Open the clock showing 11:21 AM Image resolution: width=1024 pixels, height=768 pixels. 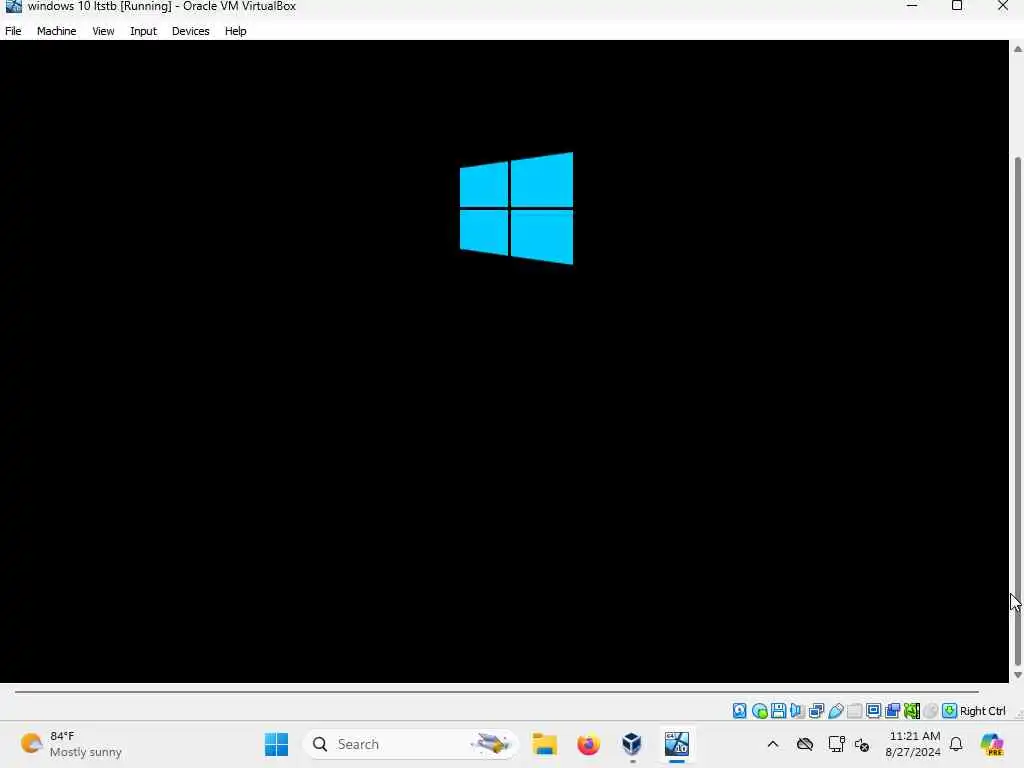tap(913, 744)
